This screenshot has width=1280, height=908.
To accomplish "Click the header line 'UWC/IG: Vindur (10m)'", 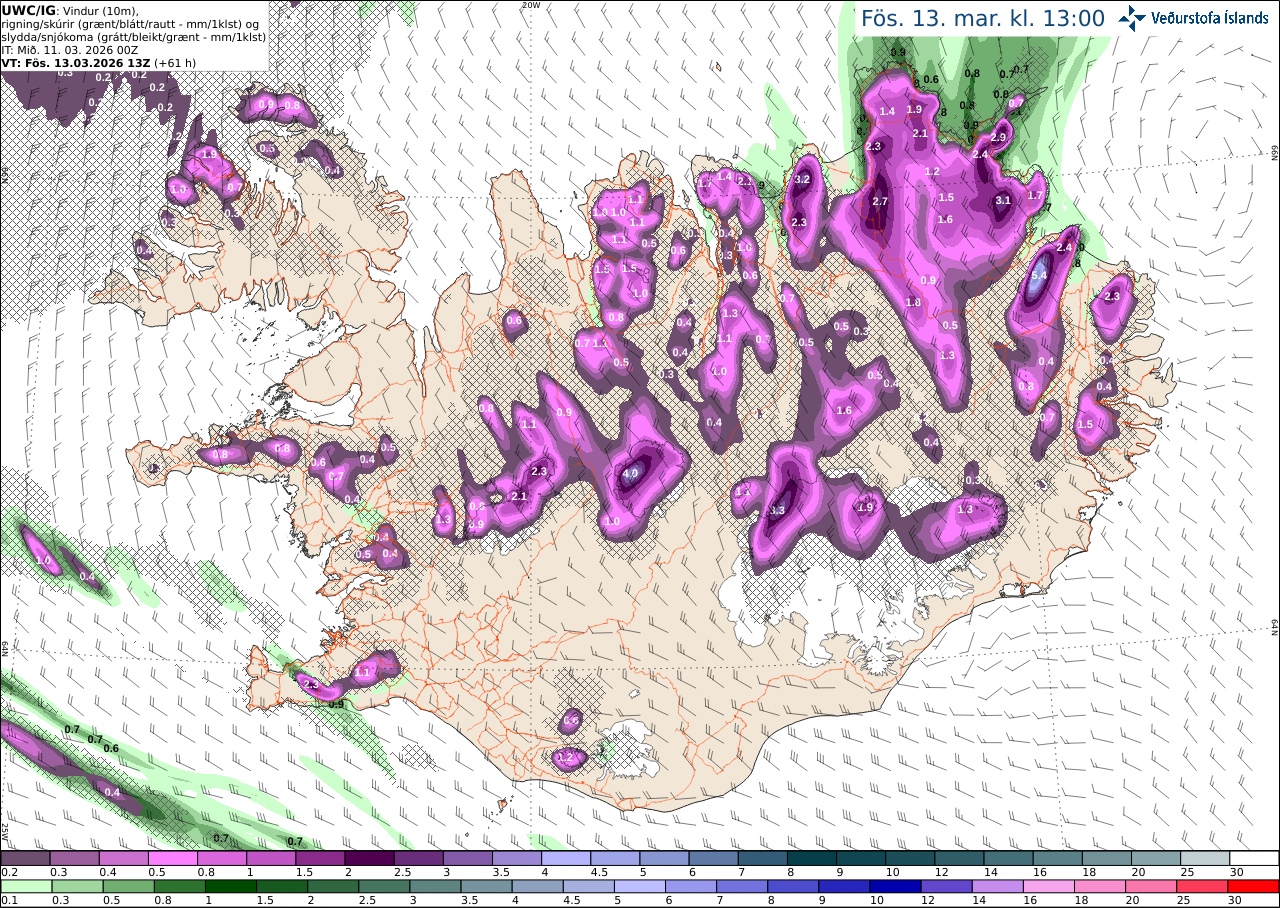I will [x=70, y=10].
